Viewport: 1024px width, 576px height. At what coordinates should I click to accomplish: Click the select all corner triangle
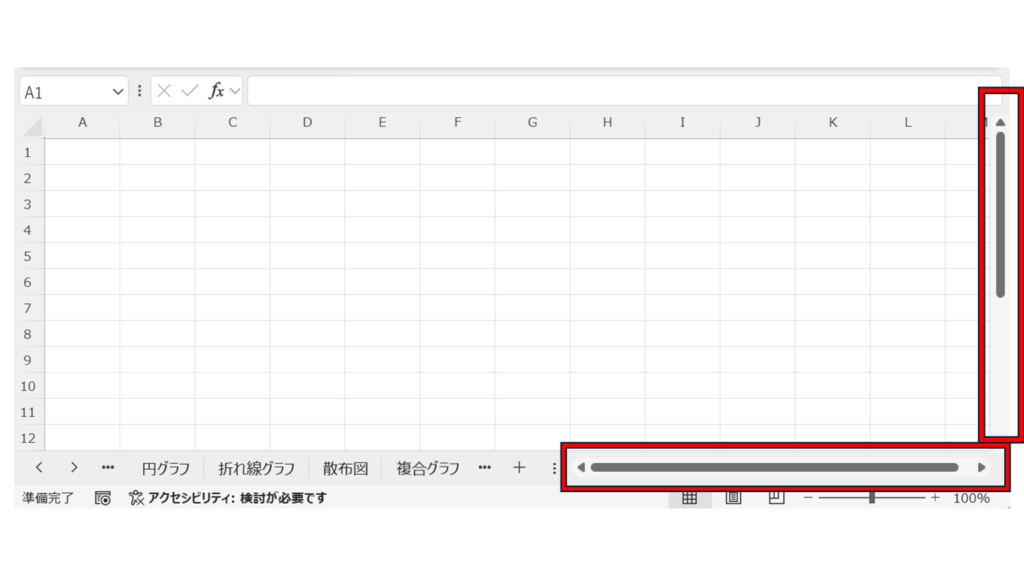point(32,125)
